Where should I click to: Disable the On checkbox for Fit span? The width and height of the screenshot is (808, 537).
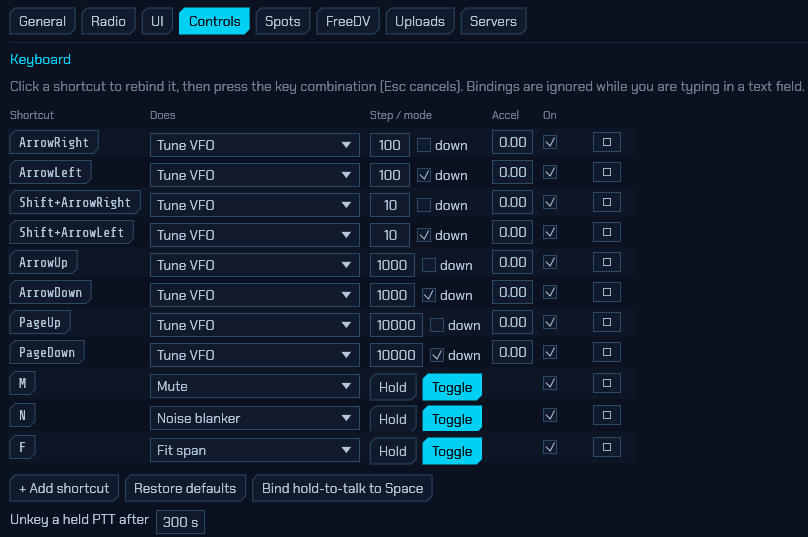[x=550, y=447]
